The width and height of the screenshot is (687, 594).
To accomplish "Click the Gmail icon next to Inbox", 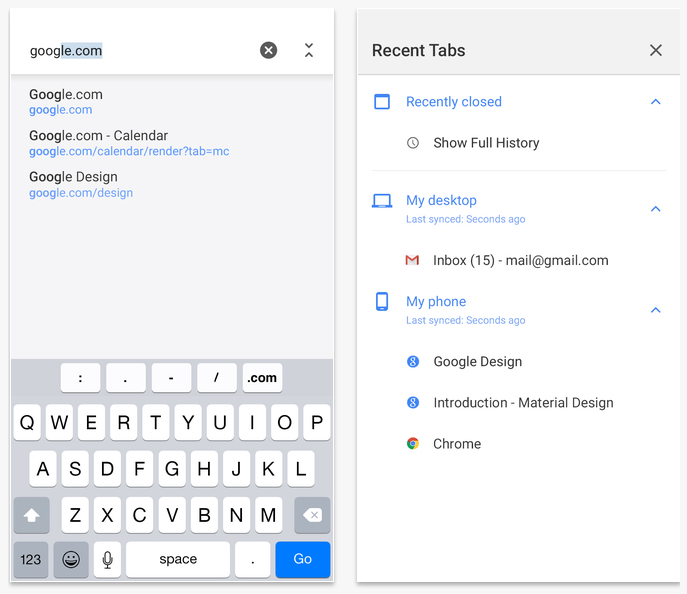I will (x=412, y=260).
